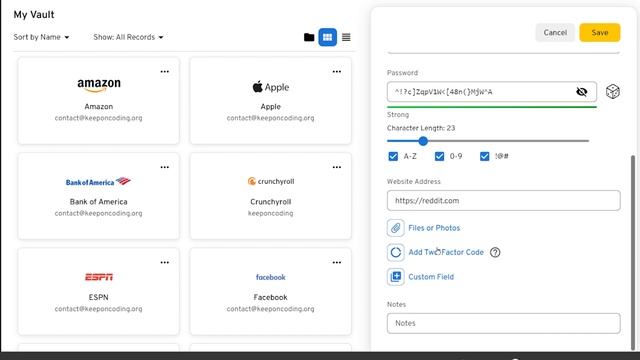Viewport: 640px width, 360px height.
Task: Open Amazon record options menu
Action: click(x=164, y=71)
